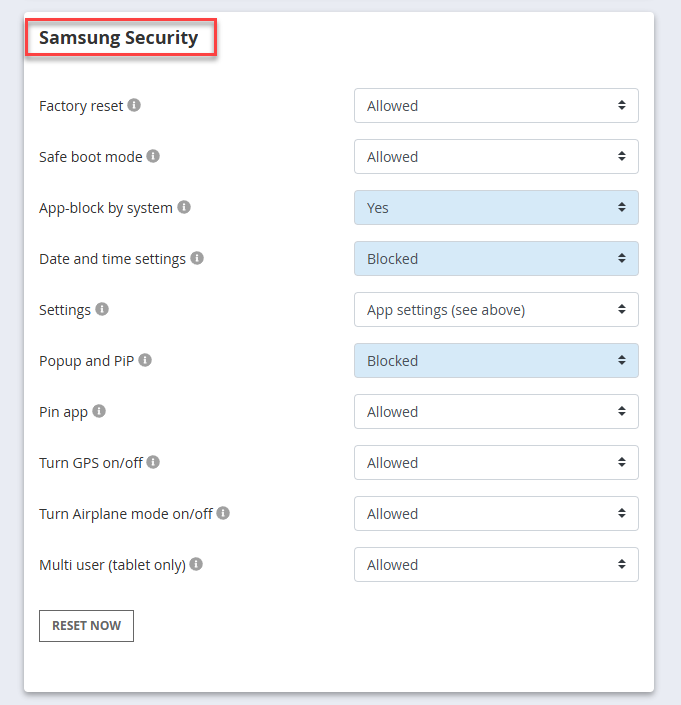Show info for Multi user (tablet only)
Image resolution: width=681 pixels, height=705 pixels.
click(x=196, y=564)
